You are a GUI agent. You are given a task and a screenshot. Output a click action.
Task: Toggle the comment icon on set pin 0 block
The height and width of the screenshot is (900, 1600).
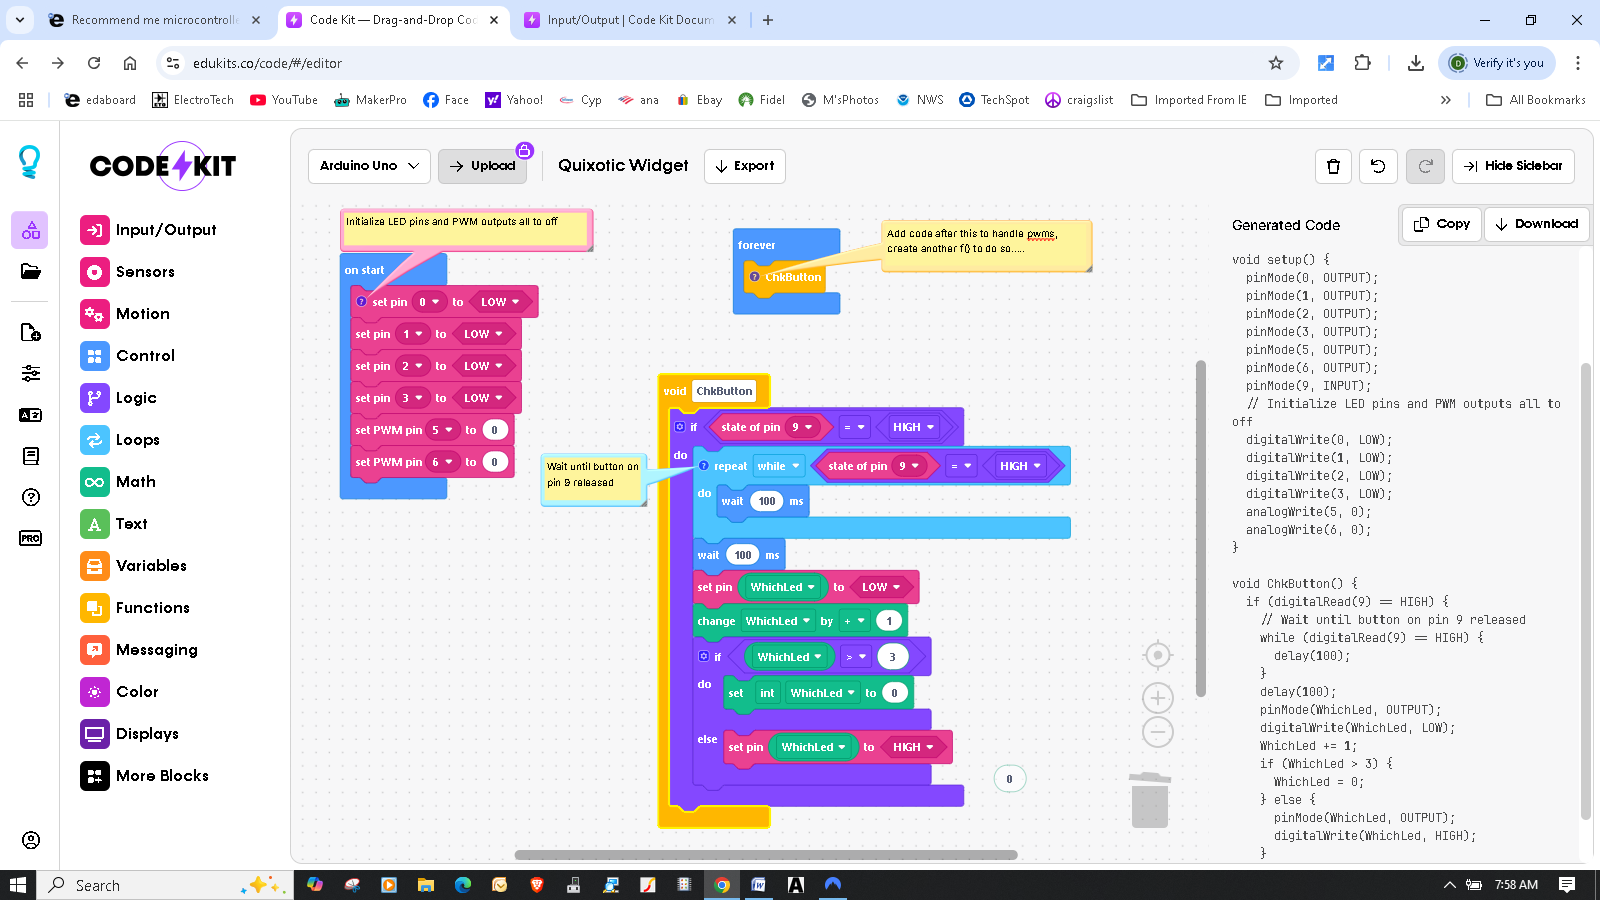click(361, 301)
